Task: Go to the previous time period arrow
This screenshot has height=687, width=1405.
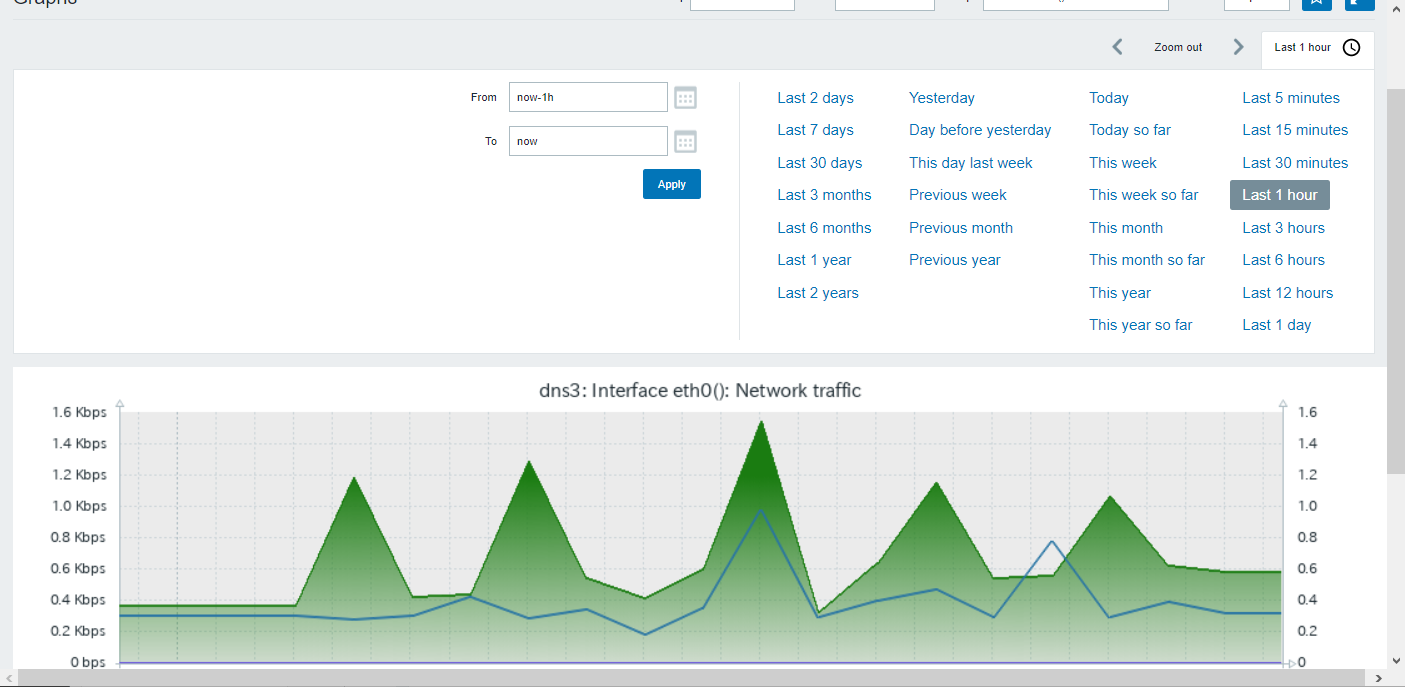Action: [x=1118, y=47]
